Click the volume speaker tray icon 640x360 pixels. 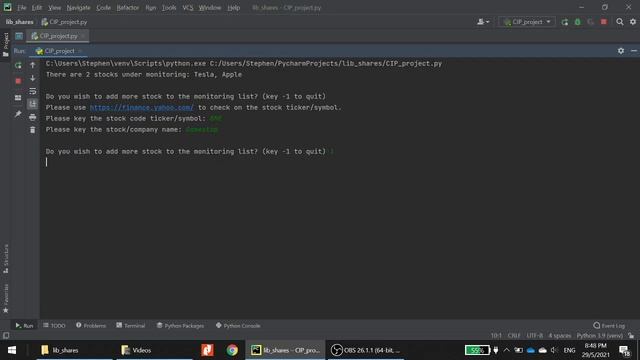554,350
